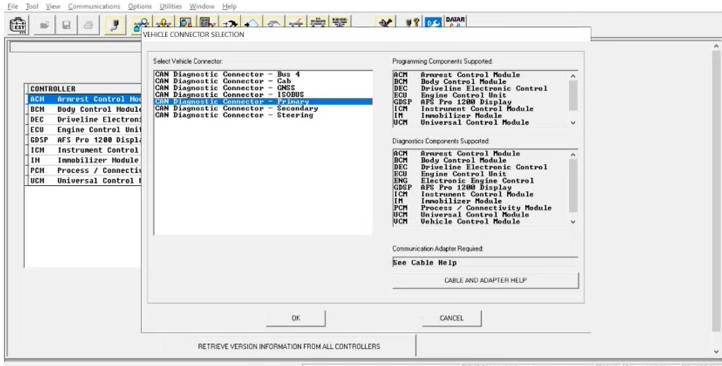Viewport: 722px width, 366px height.
Task: Select CAN Diagnostic Connector - Steering
Action: tap(263, 115)
